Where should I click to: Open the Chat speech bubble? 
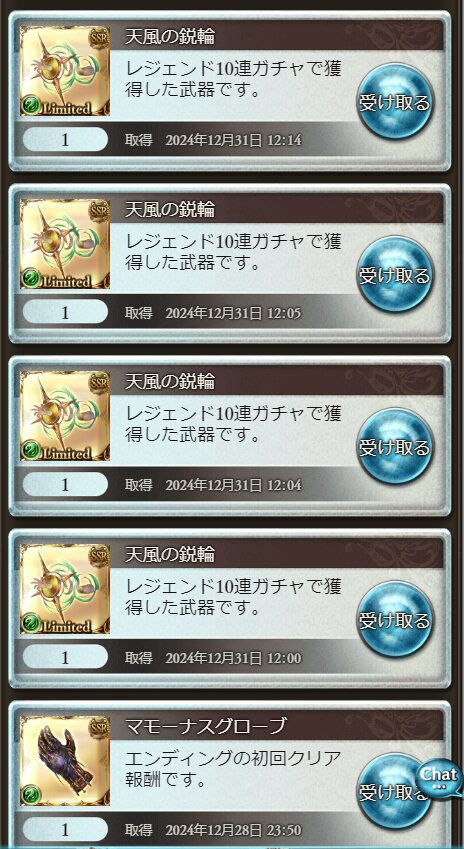[x=439, y=778]
